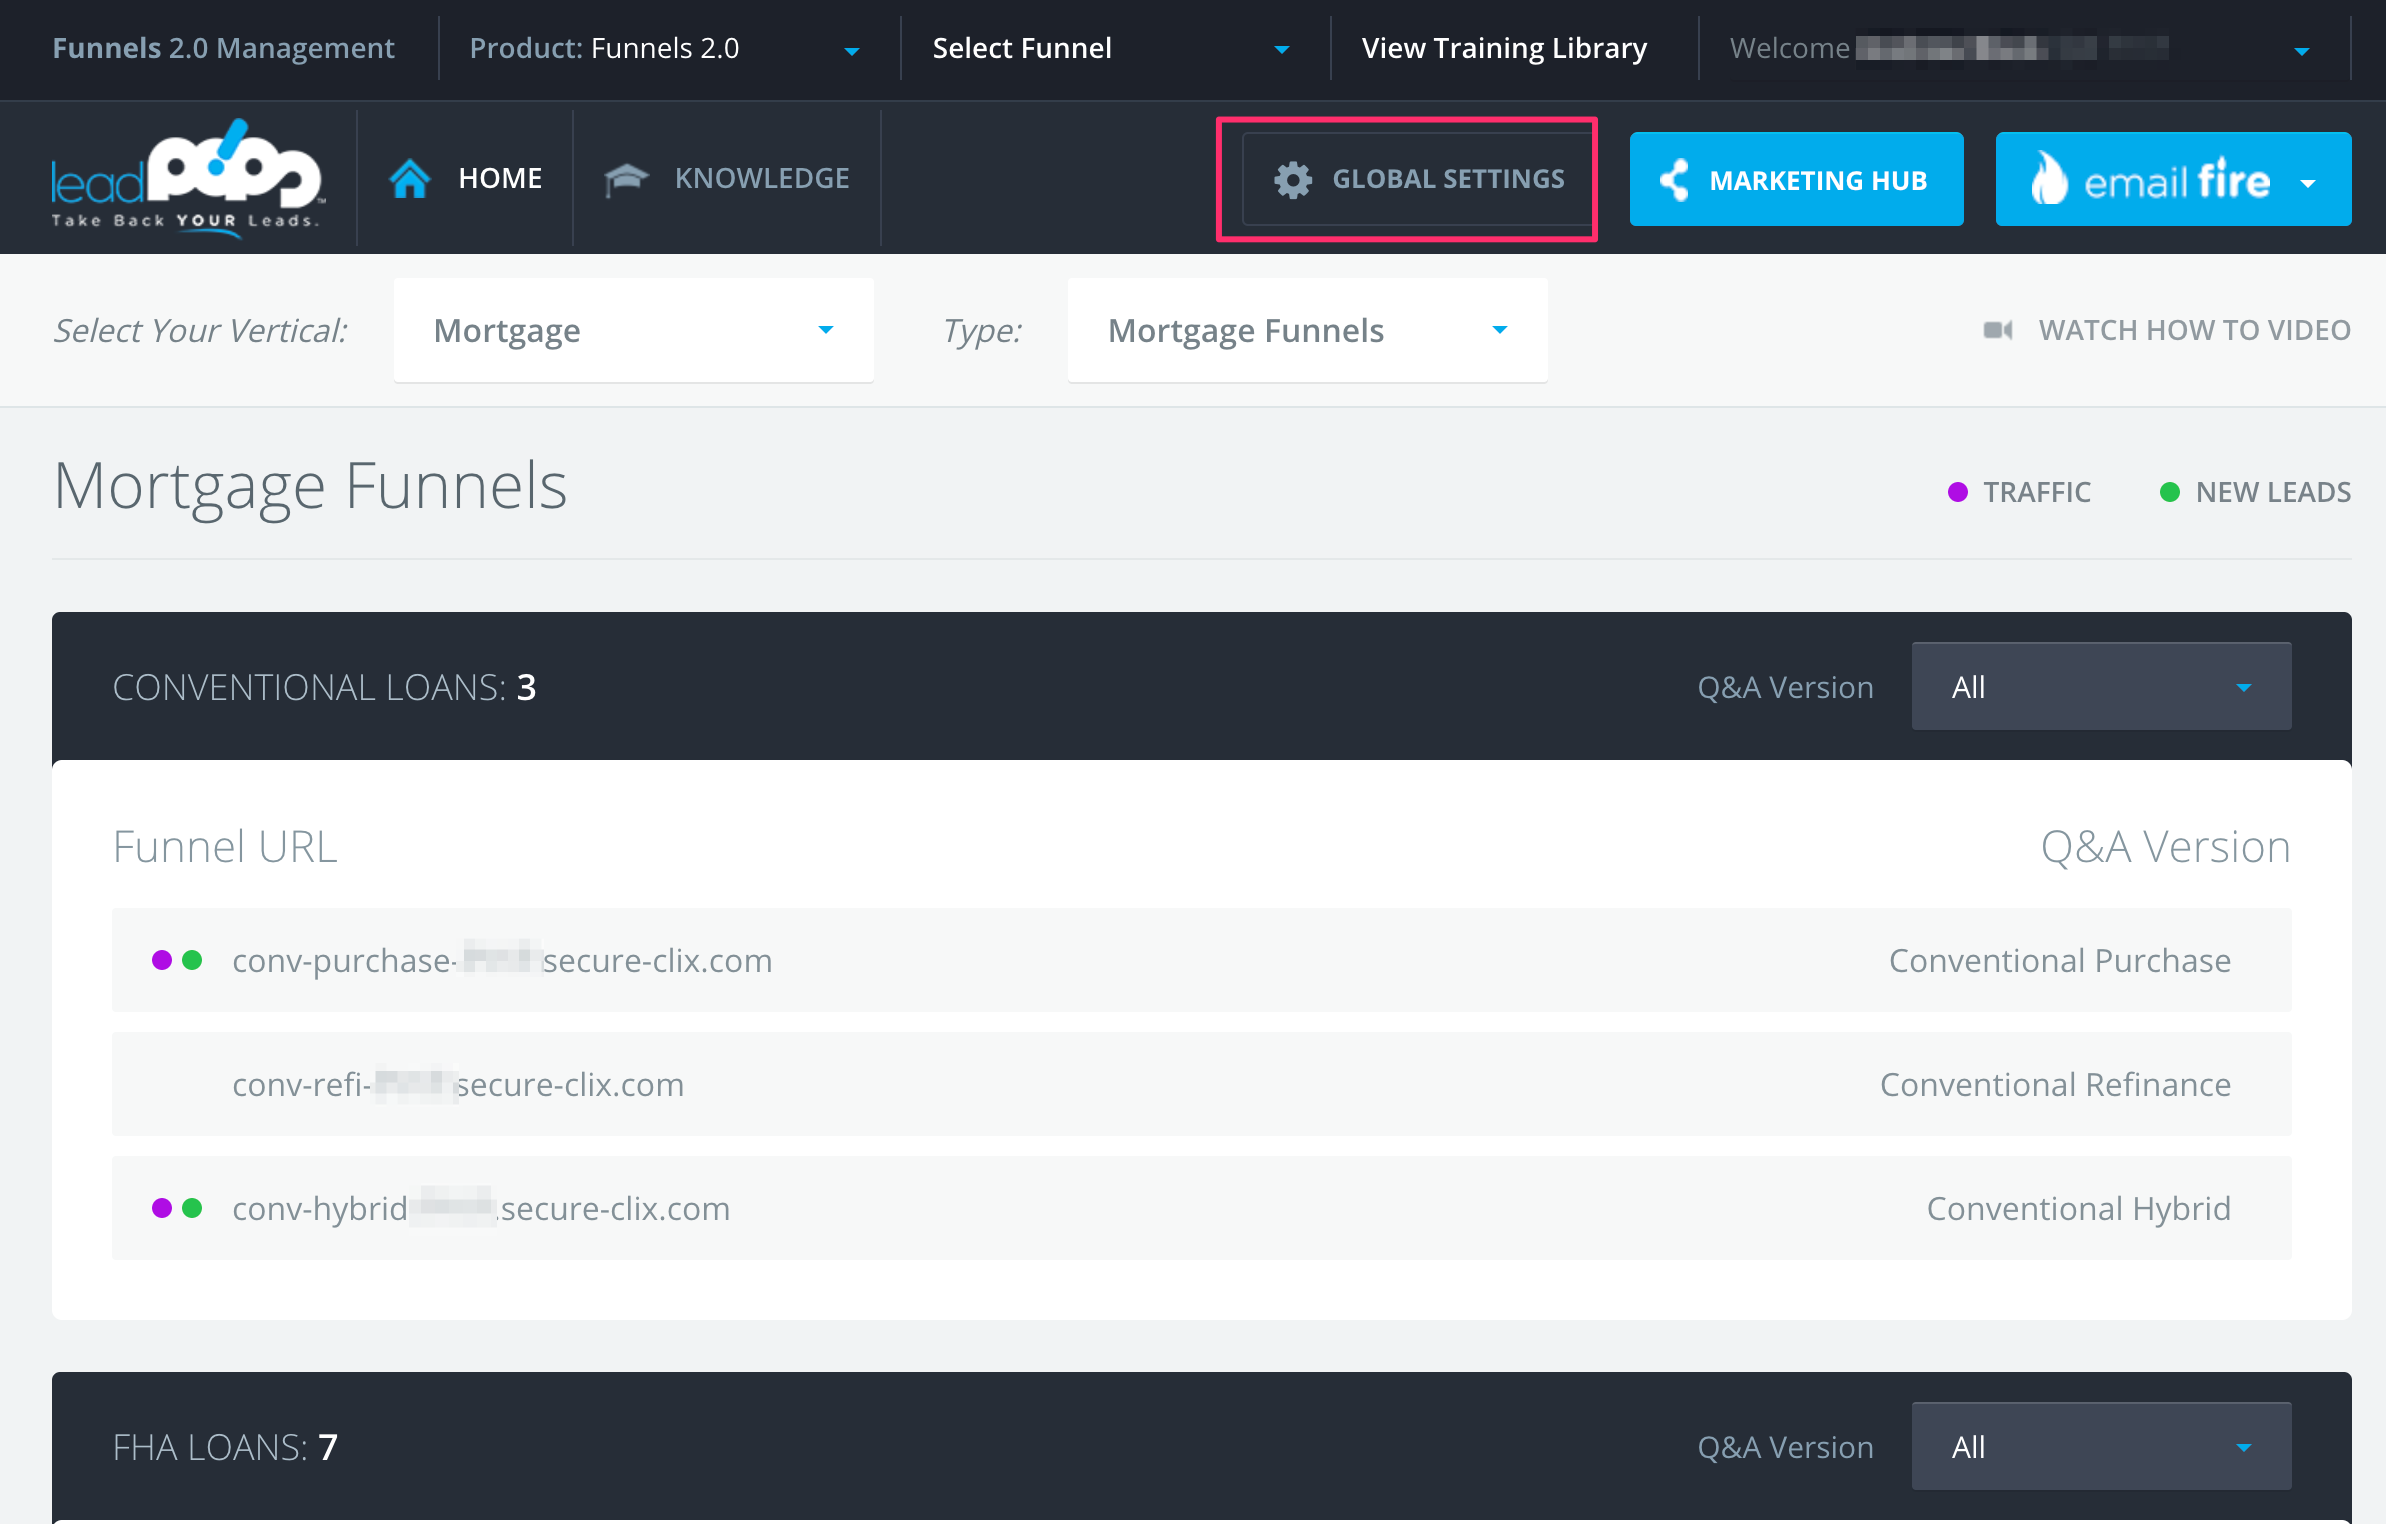The image size is (2386, 1524).
Task: Click the Global Settings gear icon
Action: click(1293, 180)
